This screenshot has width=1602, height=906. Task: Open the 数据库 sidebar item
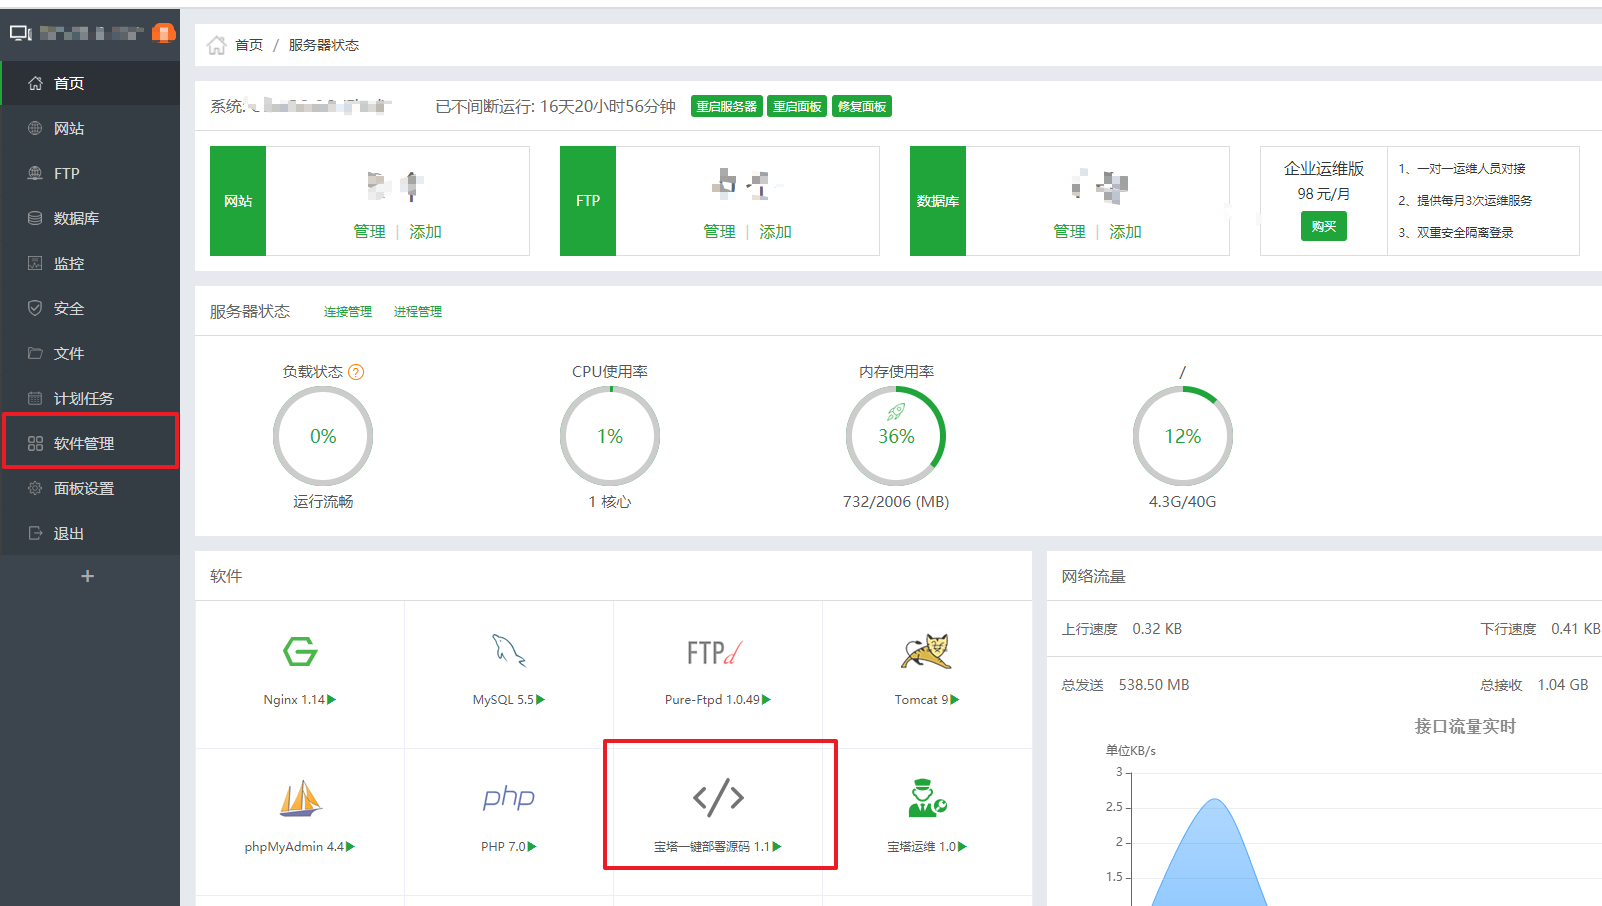pyautogui.click(x=90, y=218)
